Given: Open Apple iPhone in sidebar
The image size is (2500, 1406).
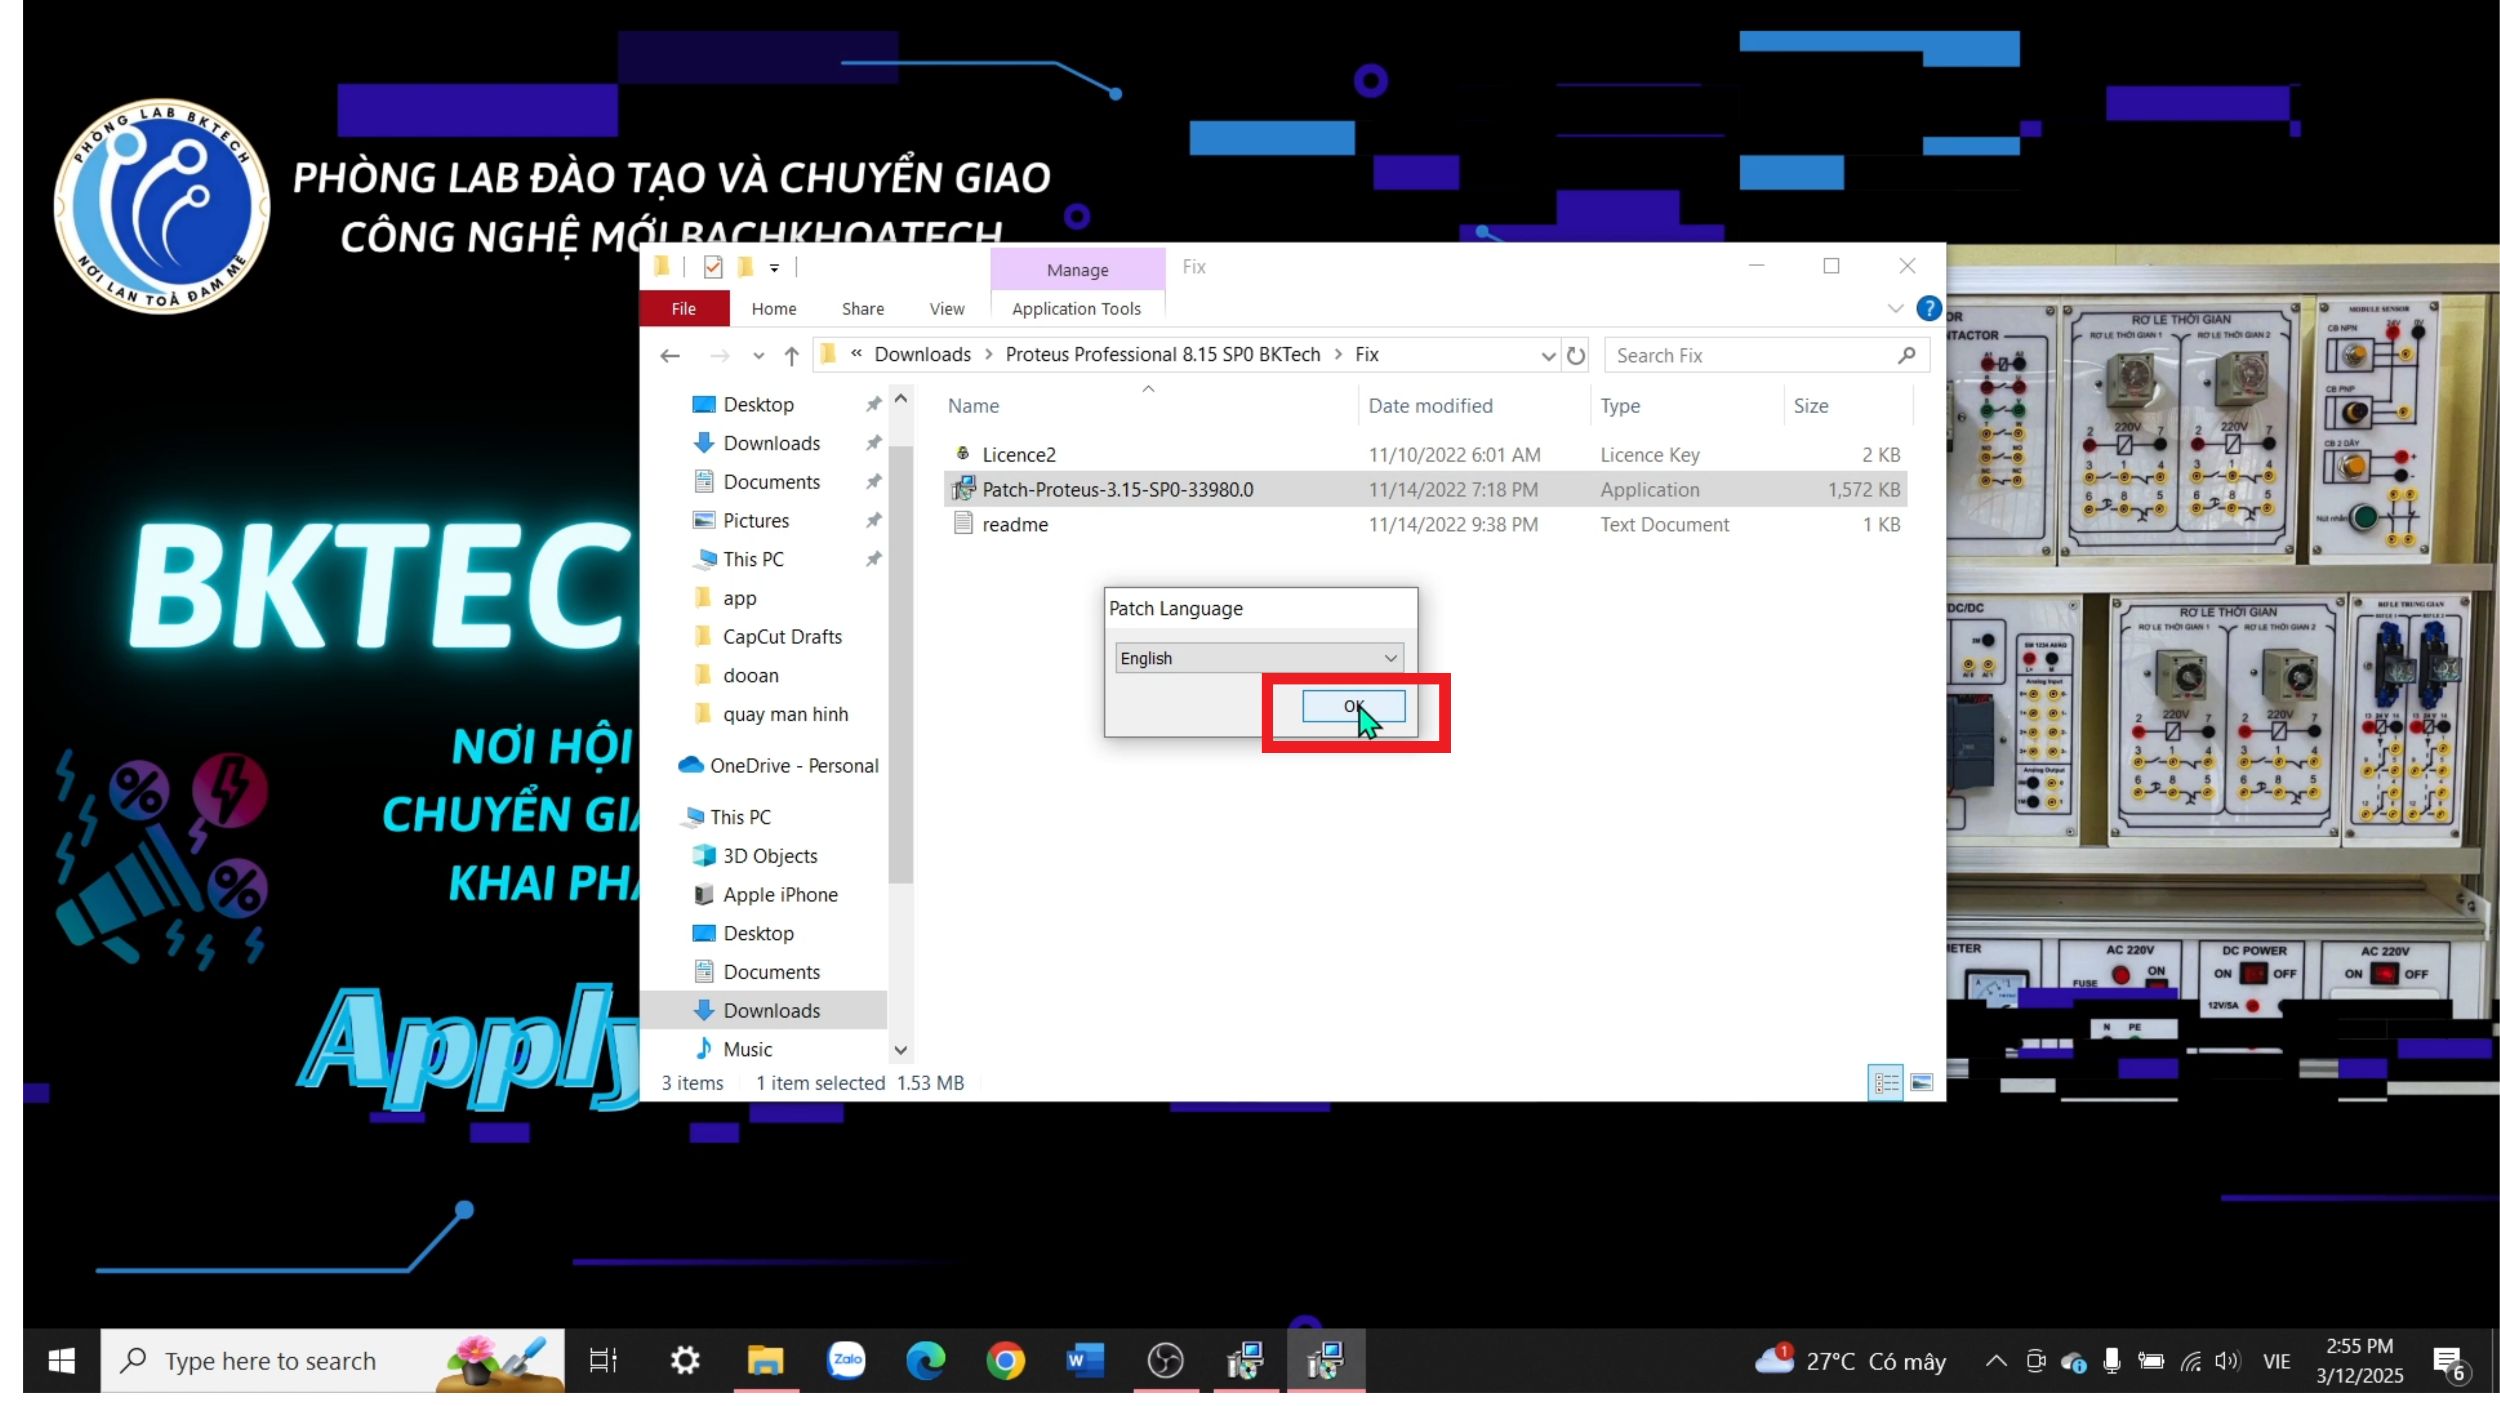Looking at the screenshot, I should pos(780,895).
